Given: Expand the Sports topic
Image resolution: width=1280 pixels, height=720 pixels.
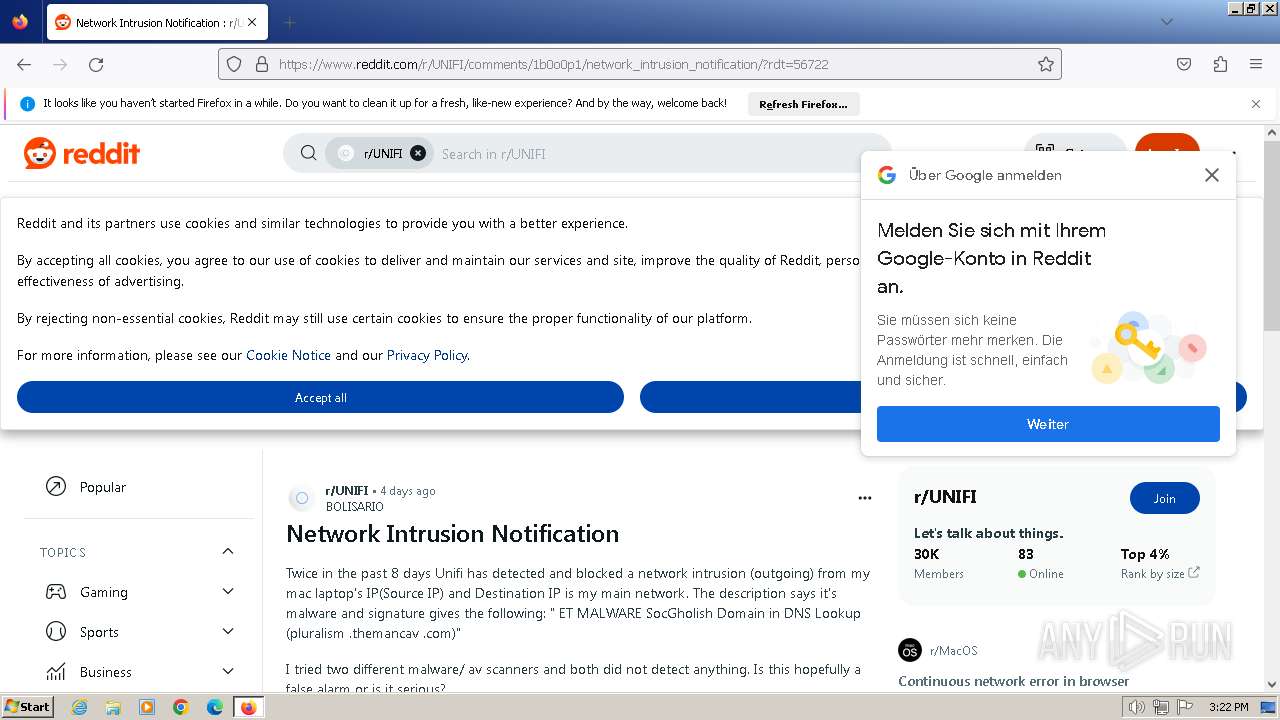Looking at the screenshot, I should [228, 632].
